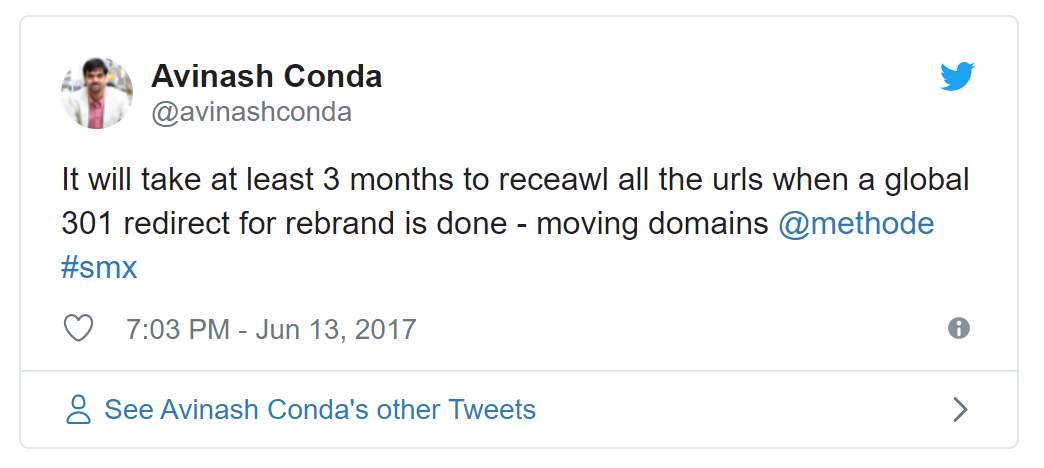Click the word 'global' in the tweet
This screenshot has height=468, width=1044.
tap(926, 181)
